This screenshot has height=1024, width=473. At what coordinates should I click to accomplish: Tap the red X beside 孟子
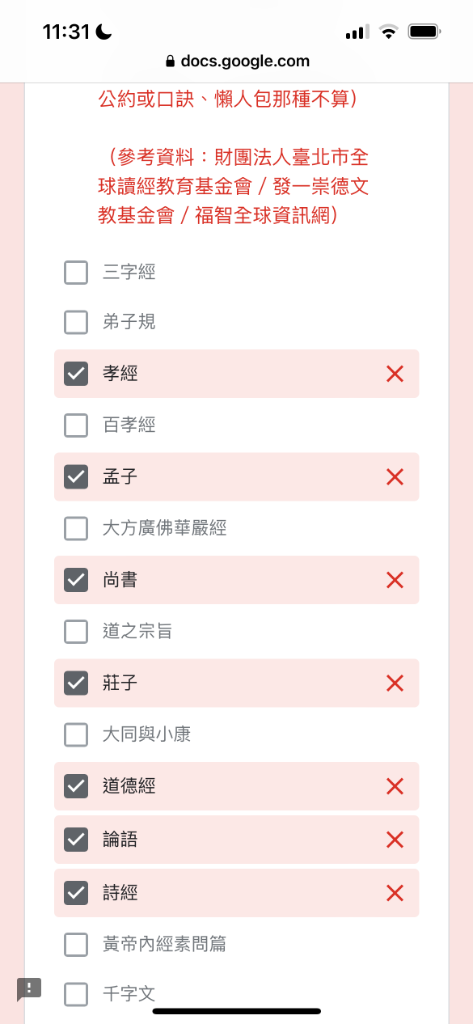coord(395,477)
